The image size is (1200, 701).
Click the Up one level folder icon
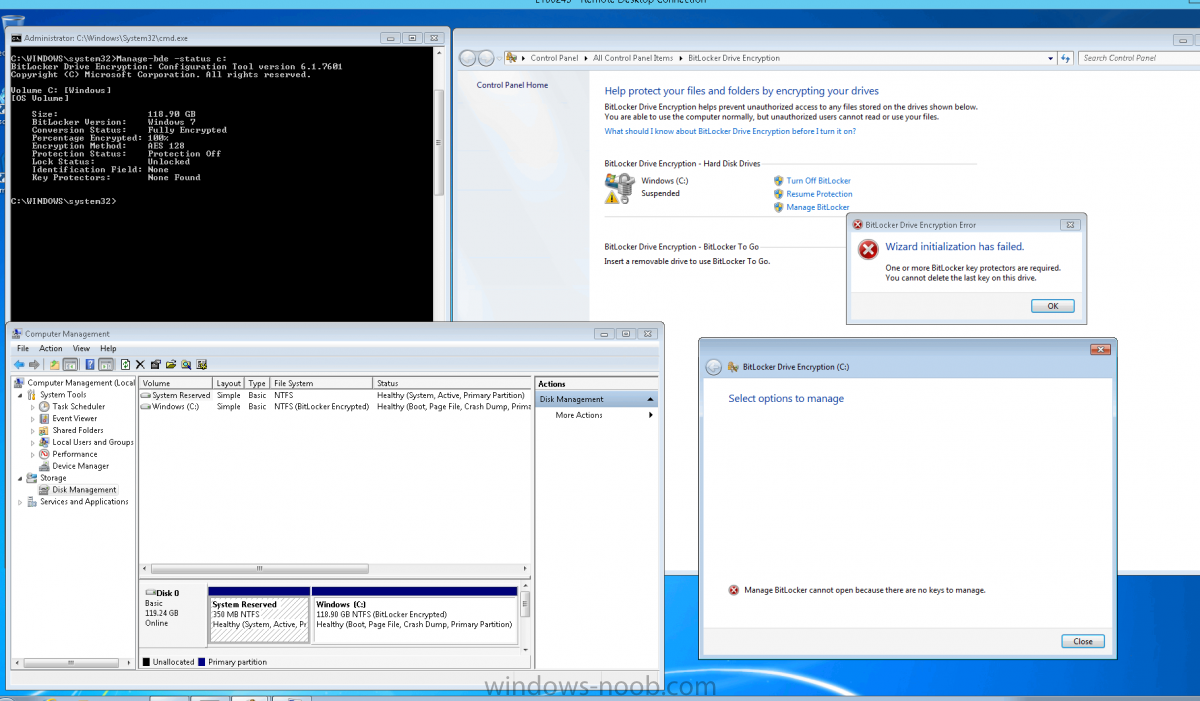click(x=55, y=364)
